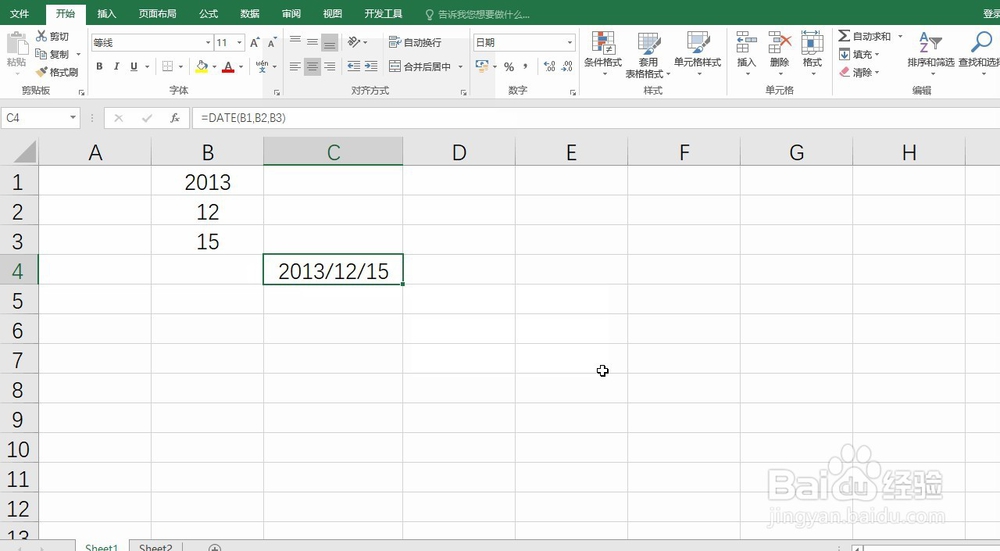Open the borders icon in the Font group

168,66
